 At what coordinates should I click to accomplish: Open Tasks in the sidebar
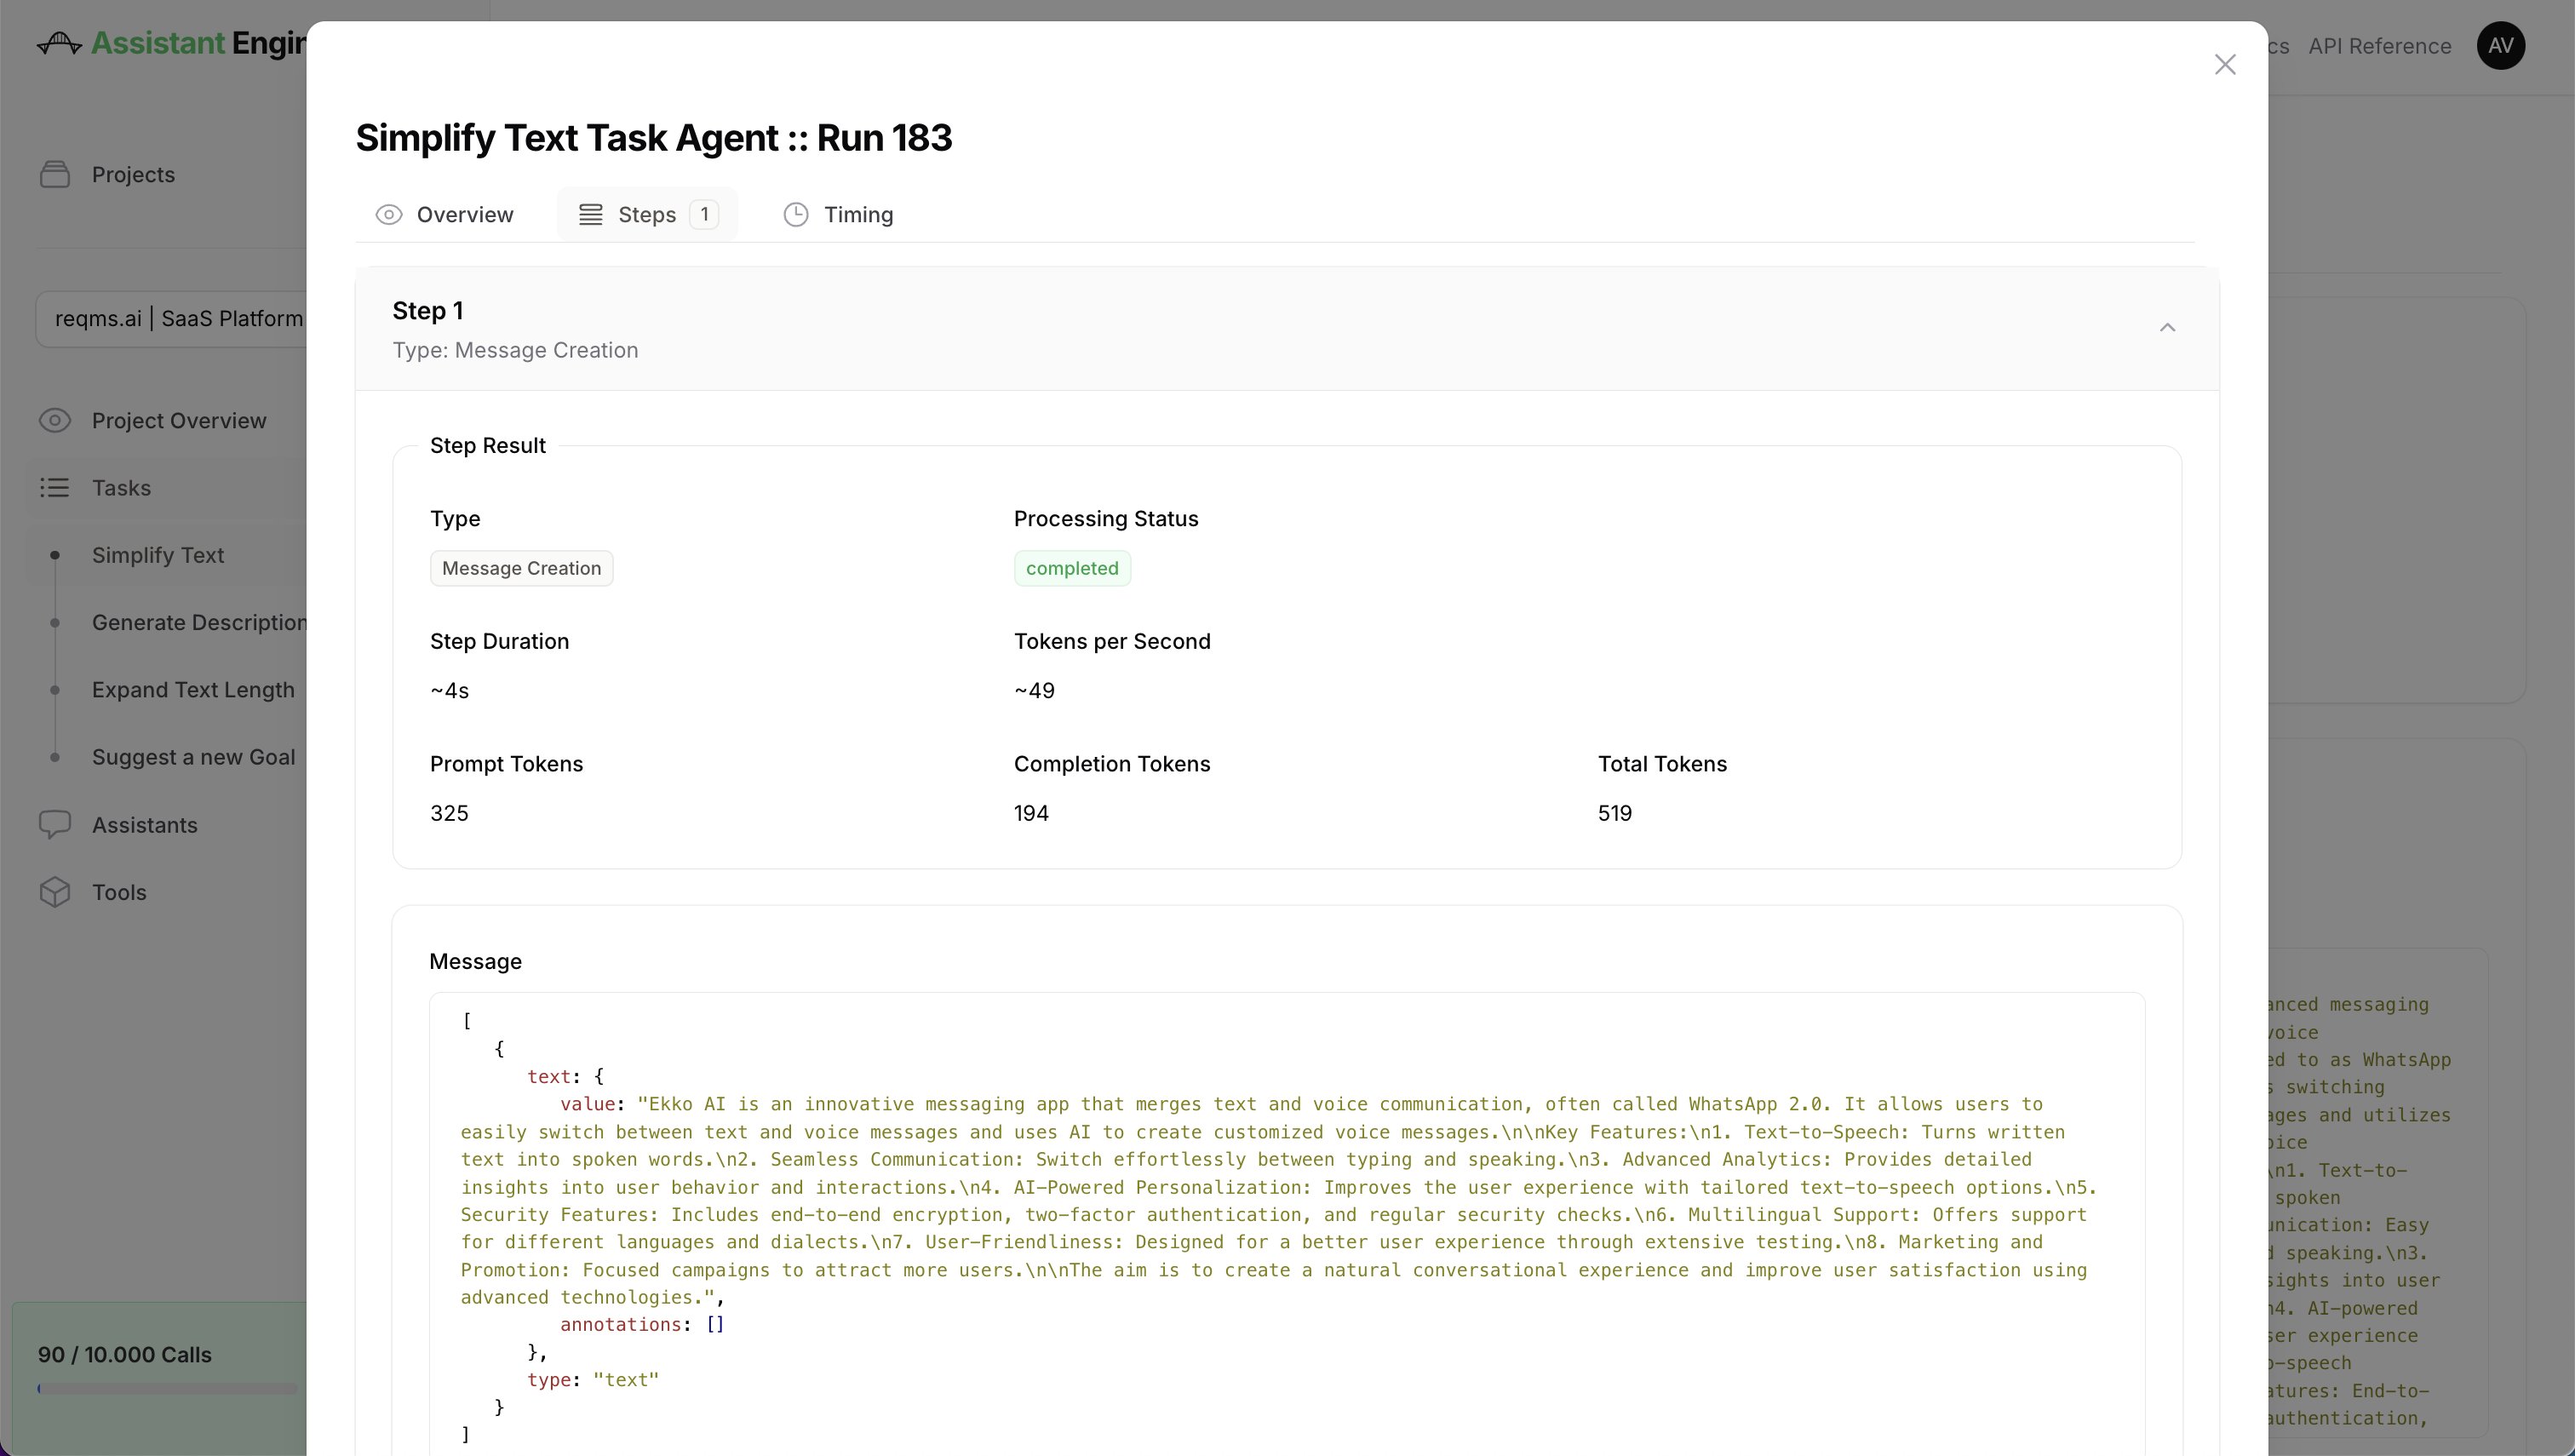coord(122,488)
